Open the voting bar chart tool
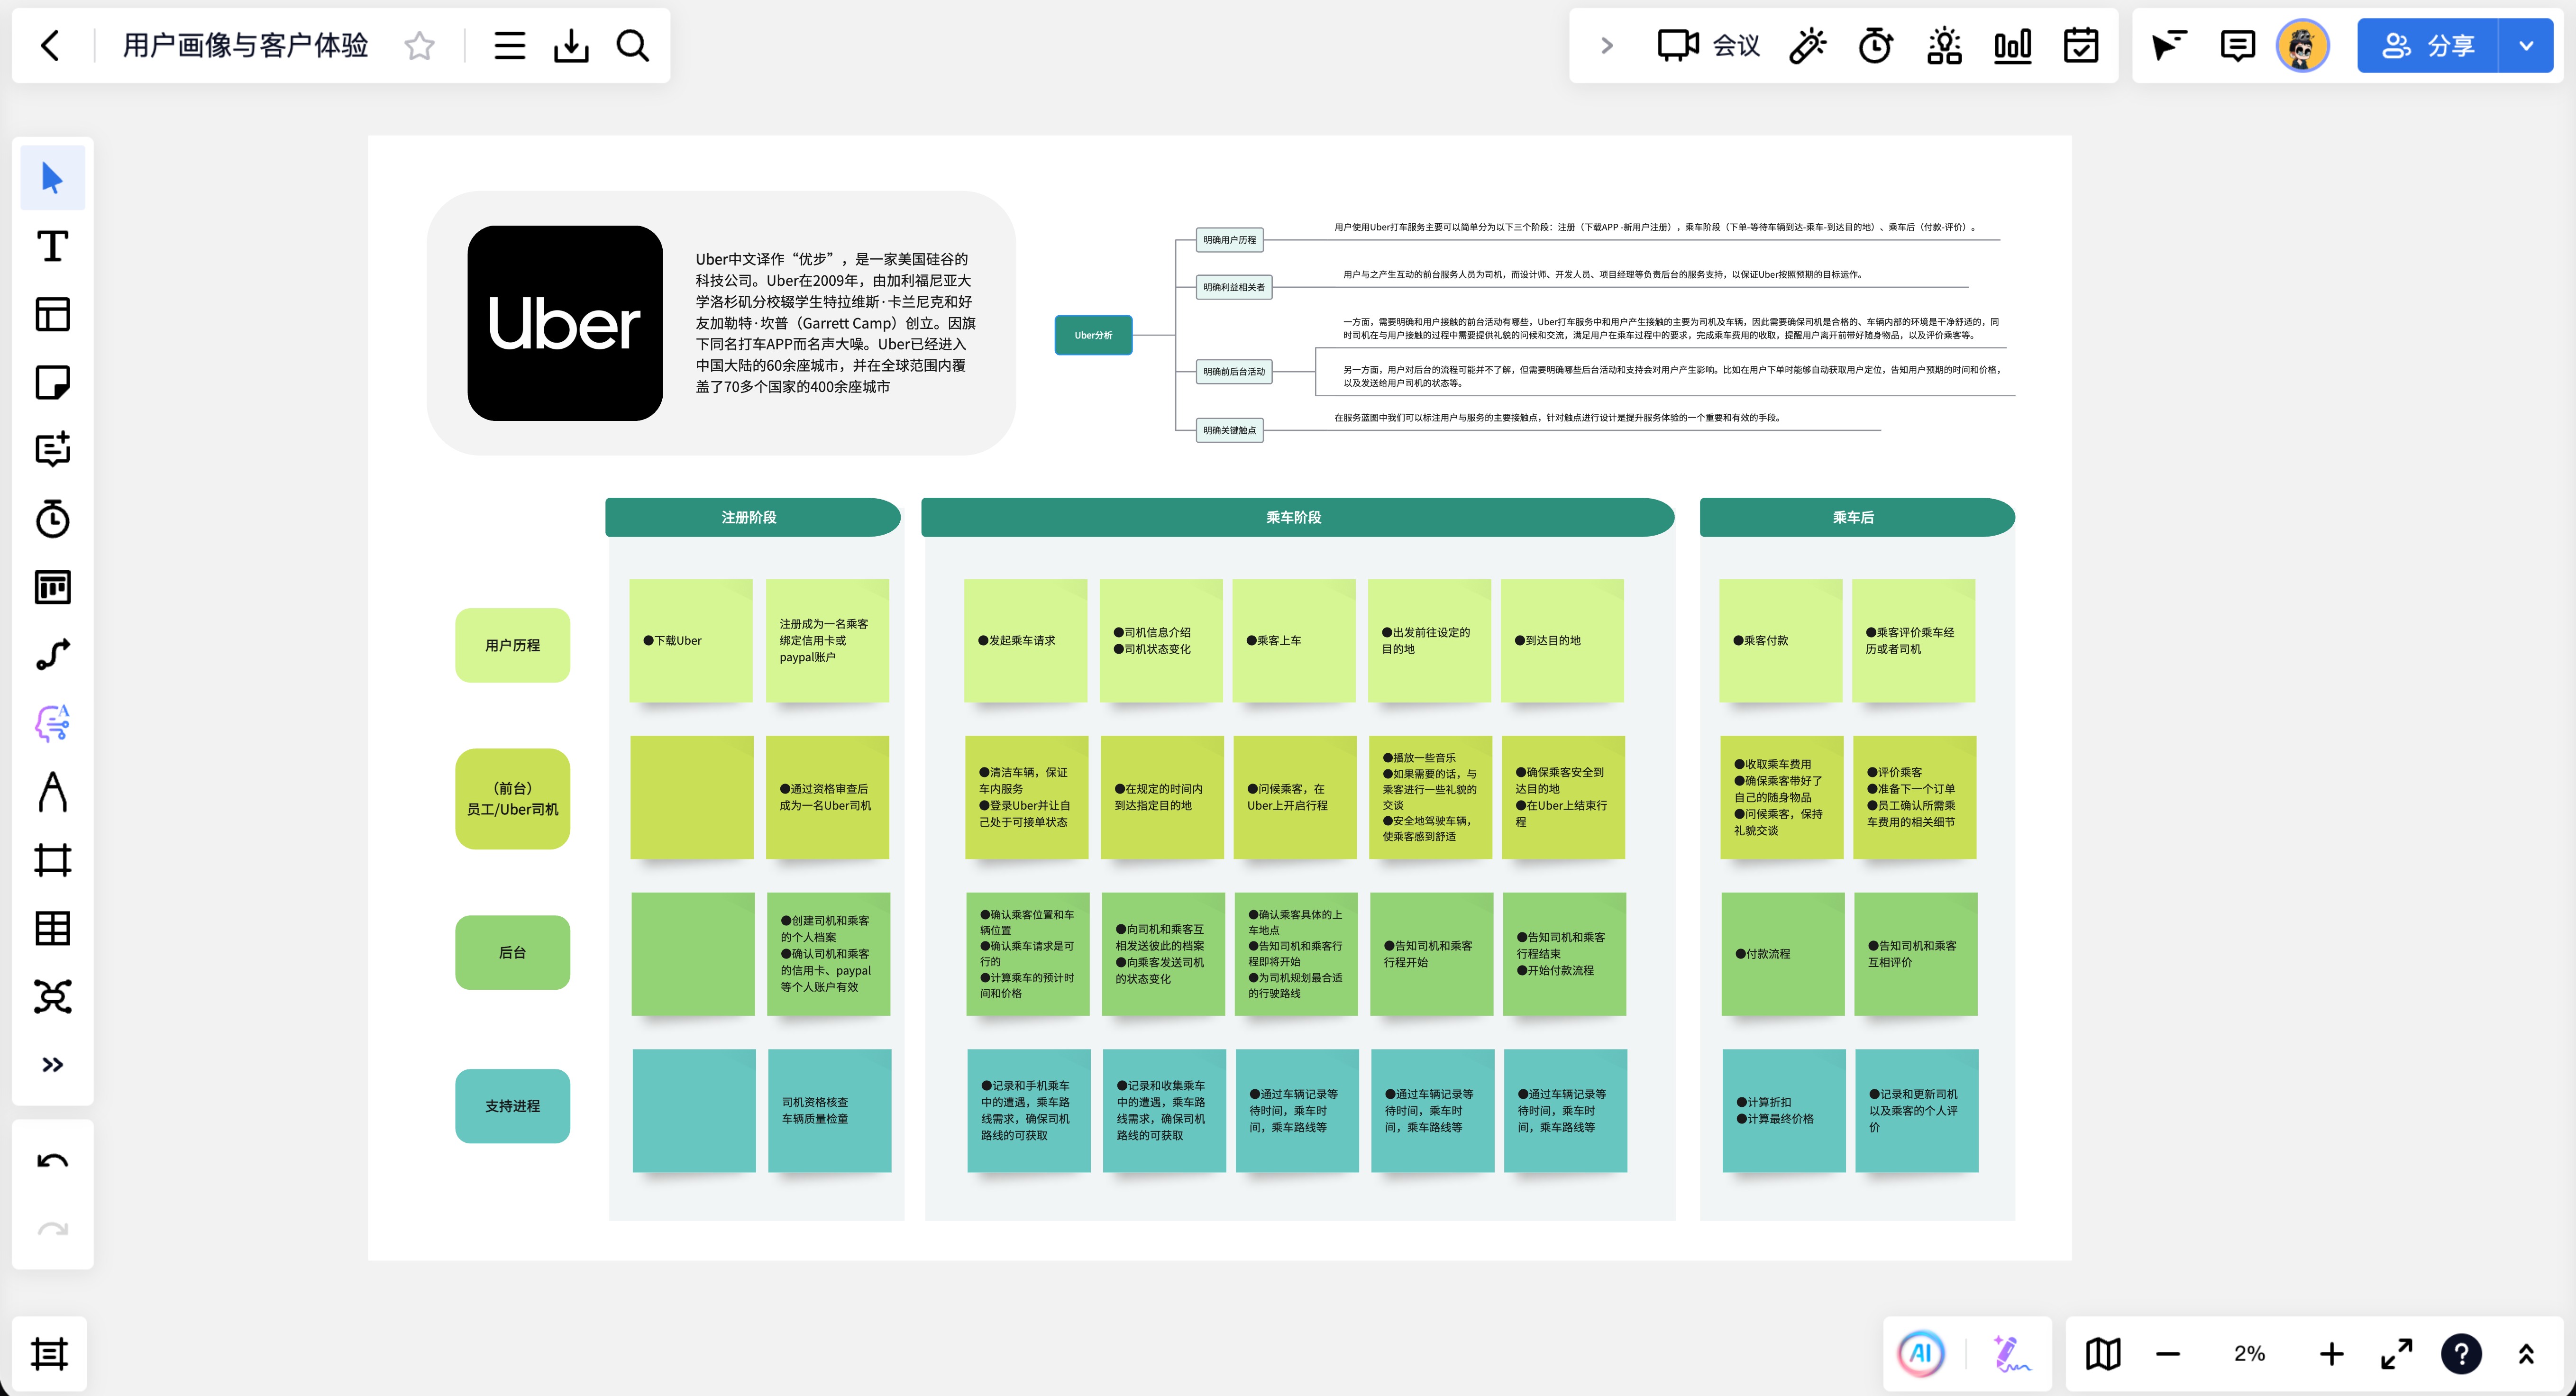 point(2012,45)
